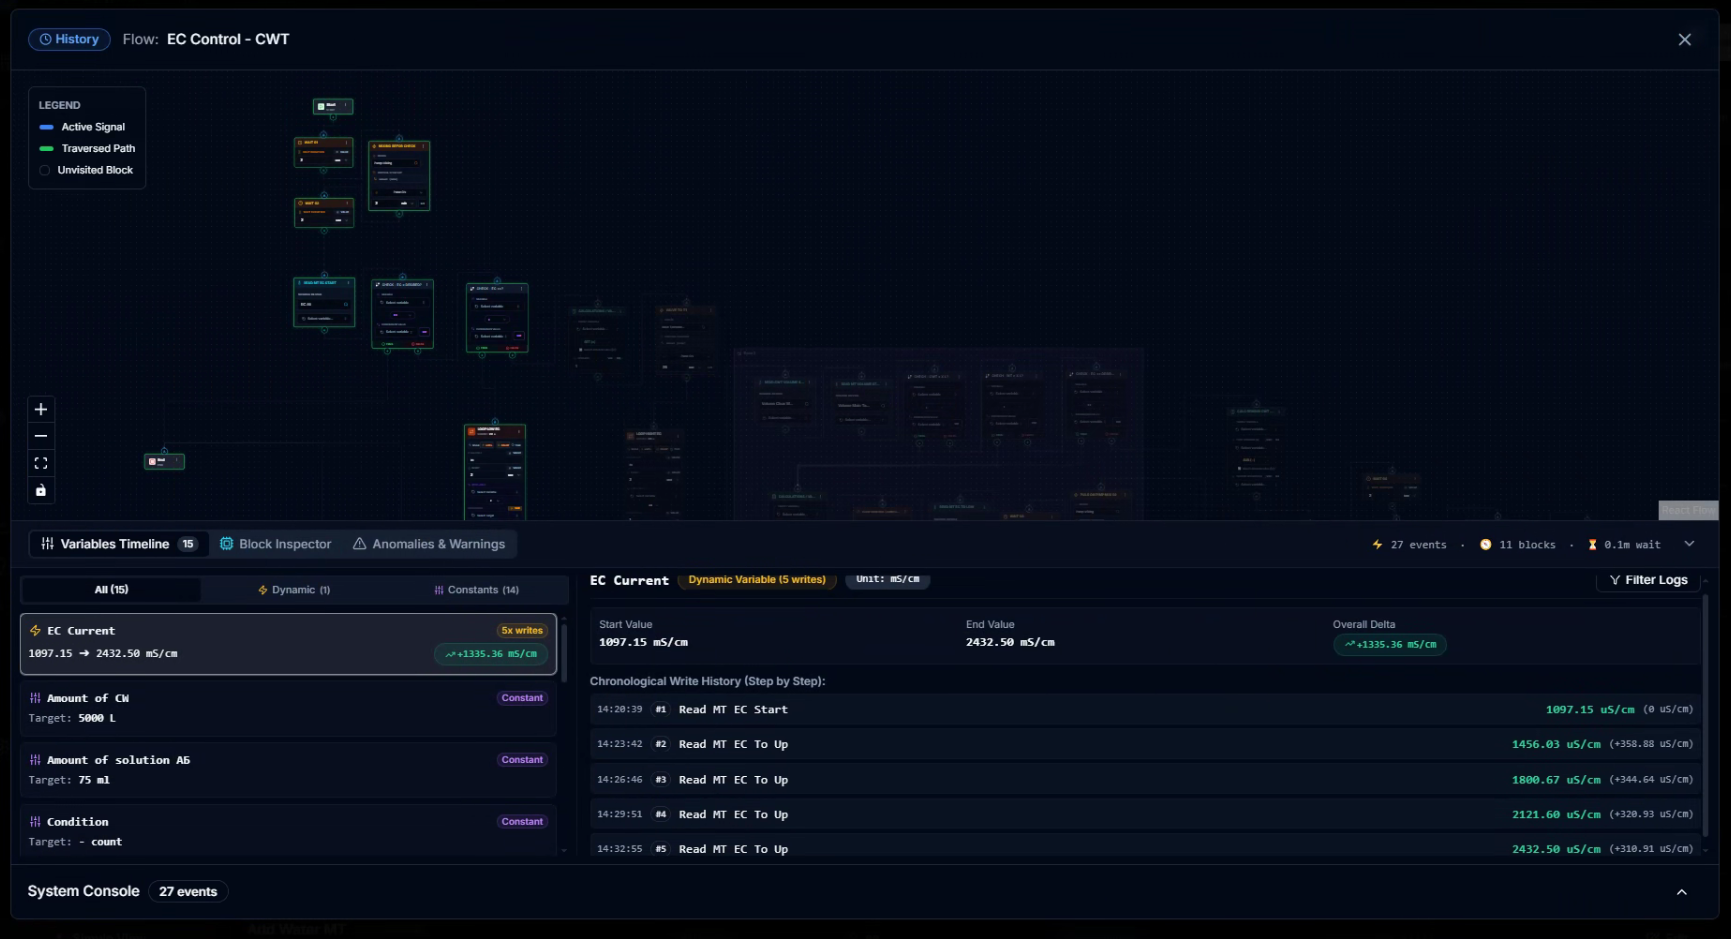Open the Variables Timeline tab
This screenshot has height=939, width=1731.
[x=118, y=544]
